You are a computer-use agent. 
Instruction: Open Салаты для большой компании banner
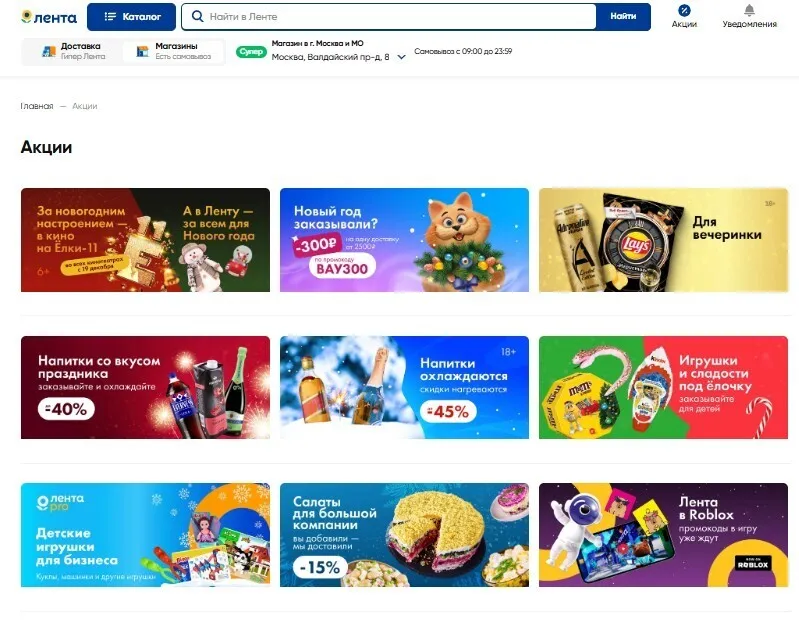tap(404, 535)
